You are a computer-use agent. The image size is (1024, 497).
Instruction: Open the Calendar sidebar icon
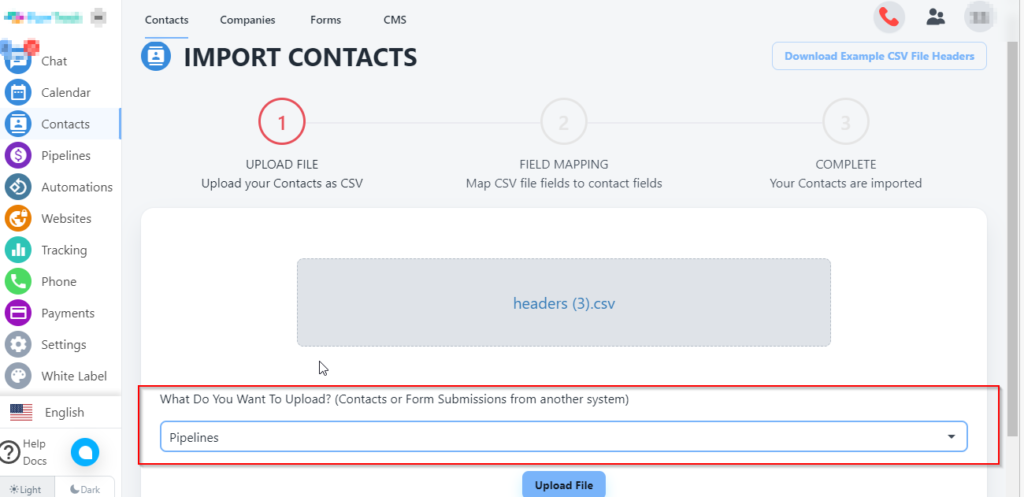pos(19,93)
